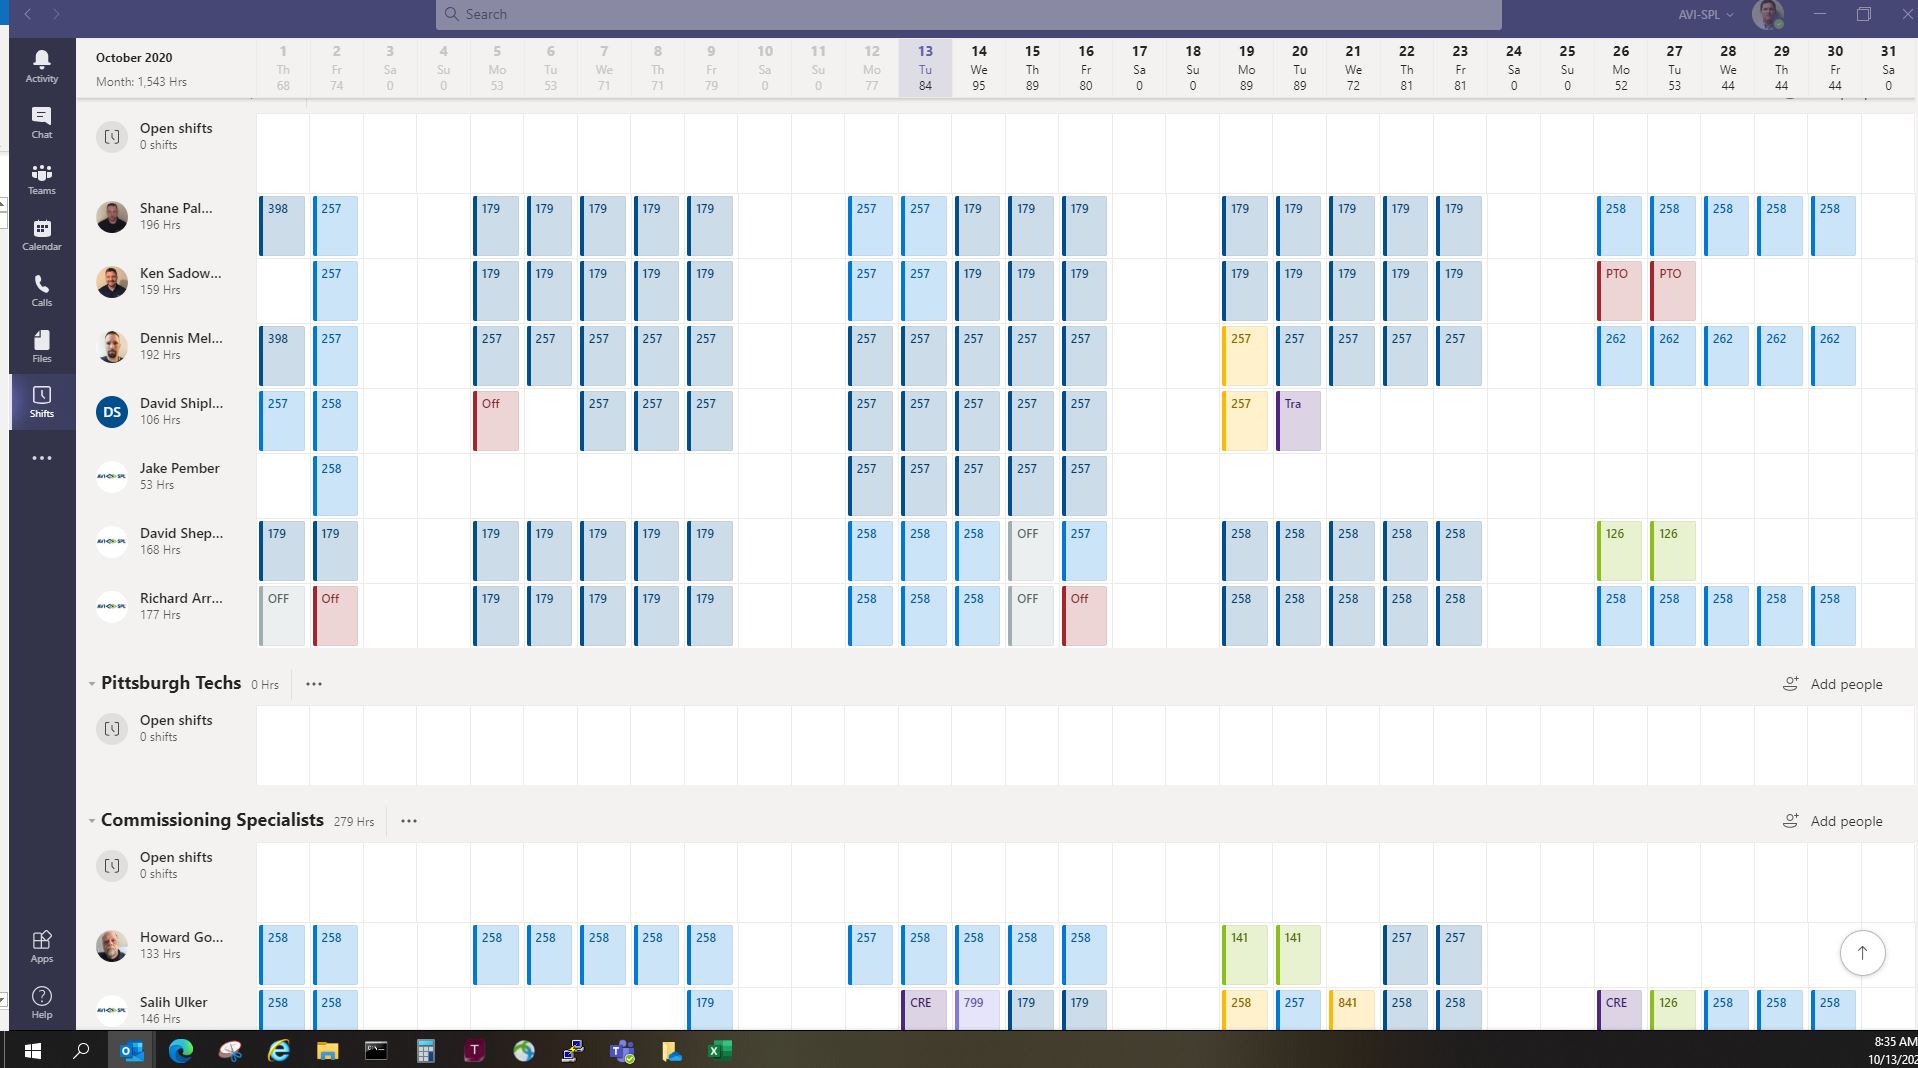Open File Explorer from the taskbar
The height and width of the screenshot is (1068, 1918).
click(x=327, y=1050)
